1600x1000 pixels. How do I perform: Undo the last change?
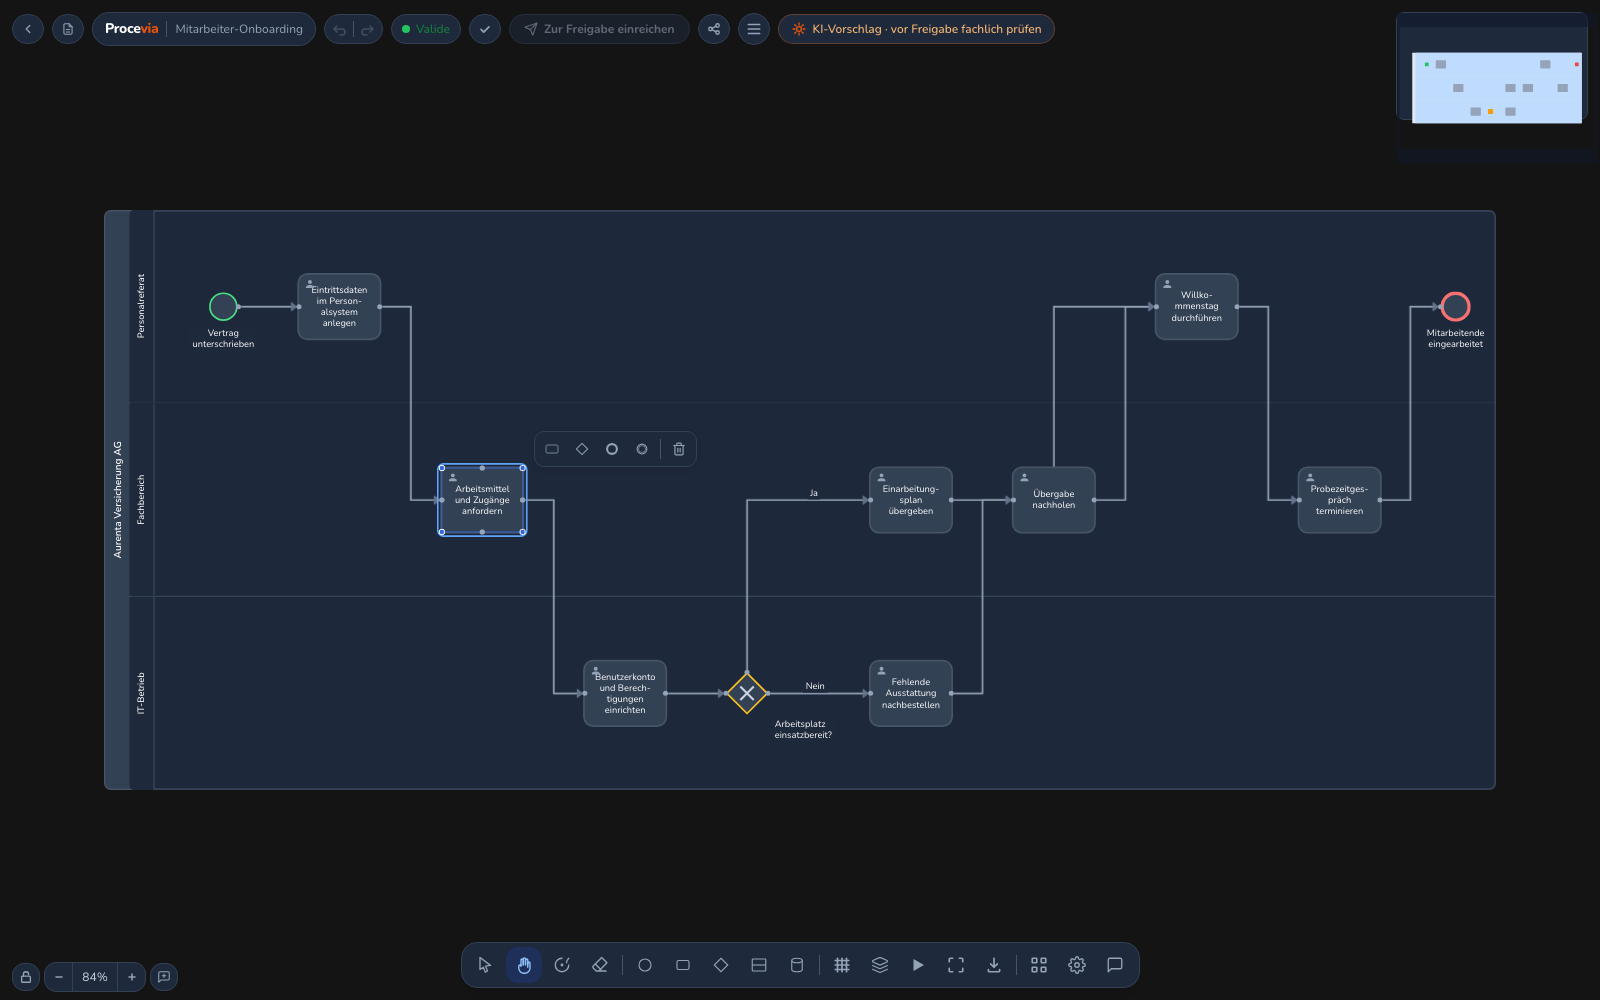[340, 29]
